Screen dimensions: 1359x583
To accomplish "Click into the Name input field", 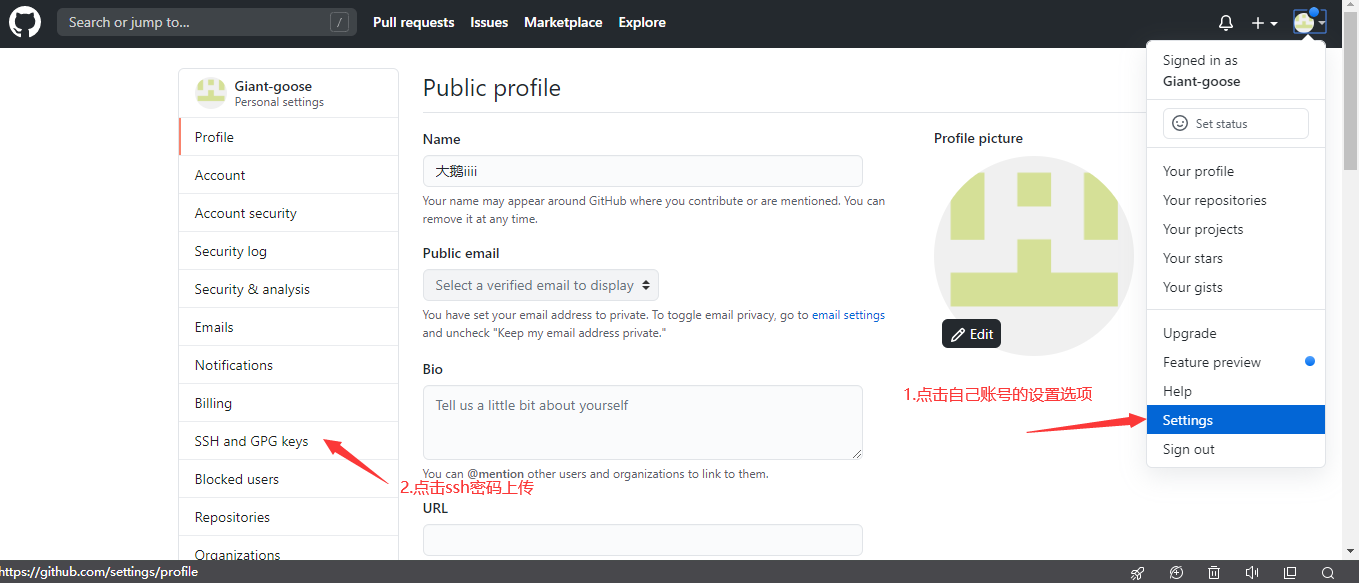I will (643, 171).
